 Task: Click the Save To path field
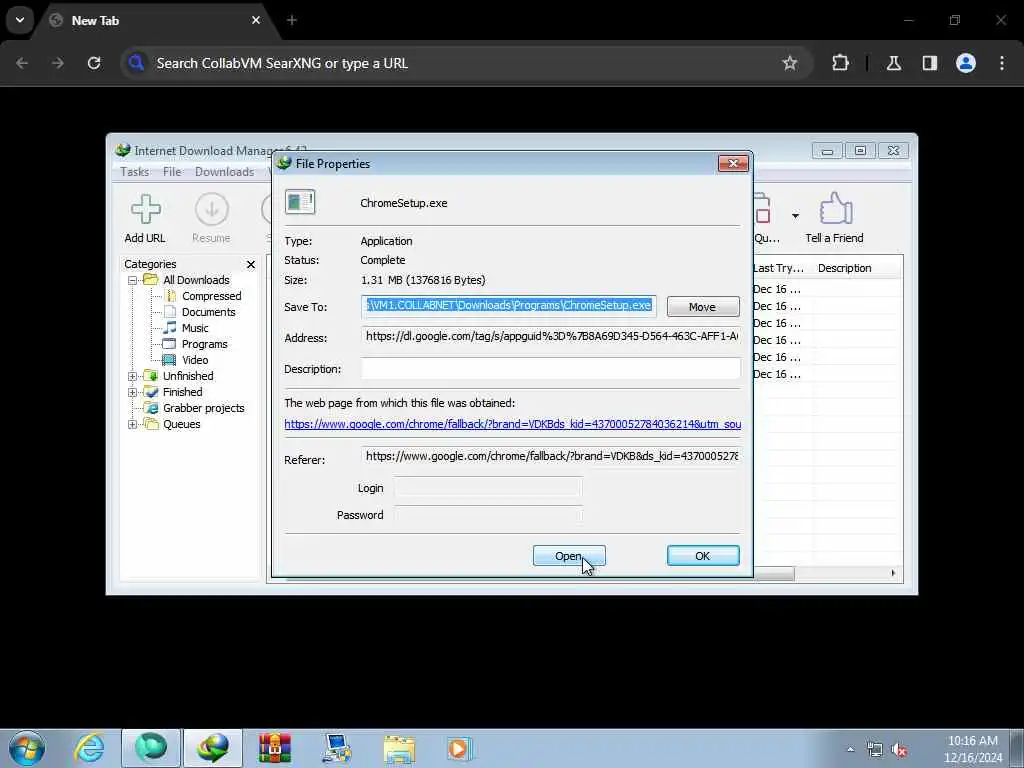[509, 306]
